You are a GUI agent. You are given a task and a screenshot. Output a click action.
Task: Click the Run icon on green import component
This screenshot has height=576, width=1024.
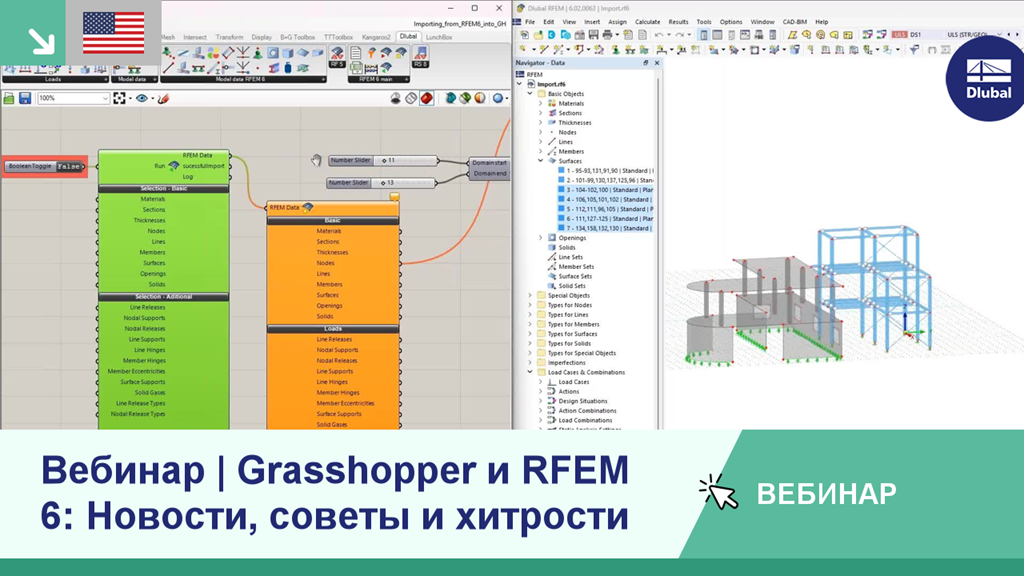174,166
